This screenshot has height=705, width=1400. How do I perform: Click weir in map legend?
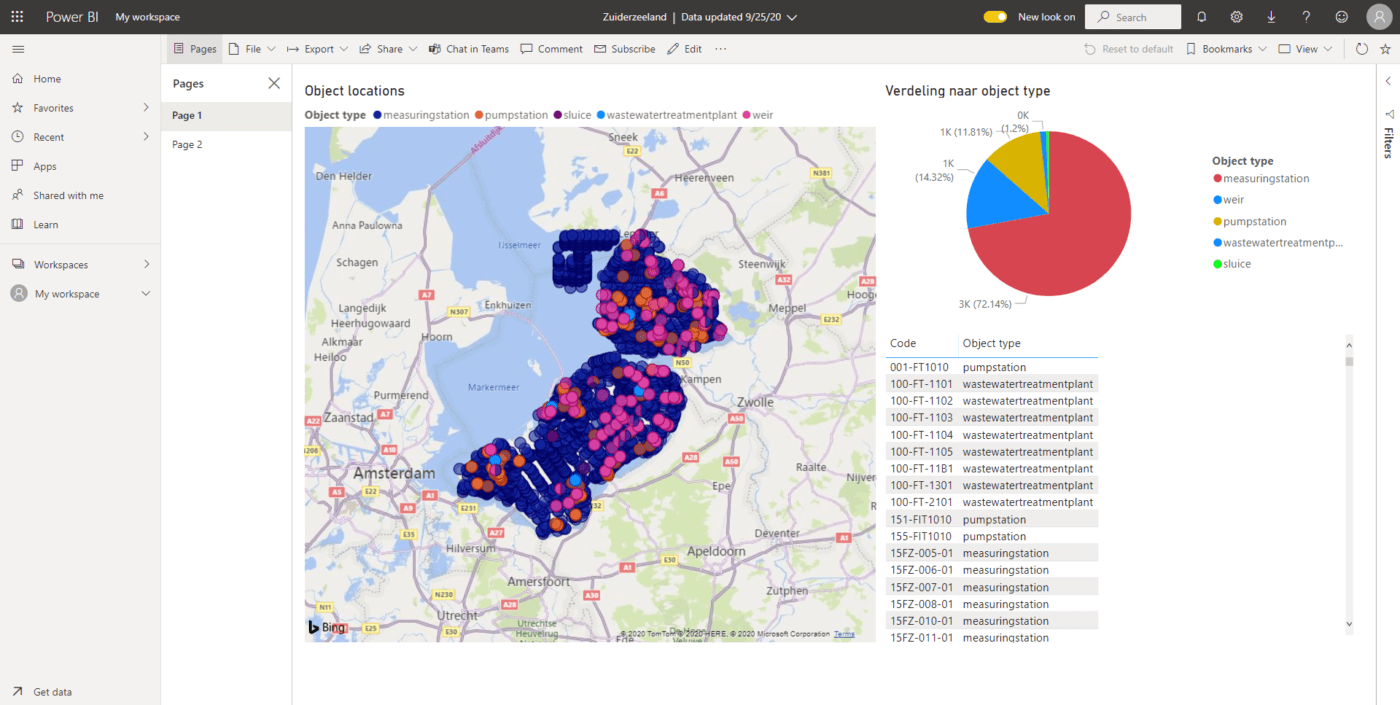756,115
